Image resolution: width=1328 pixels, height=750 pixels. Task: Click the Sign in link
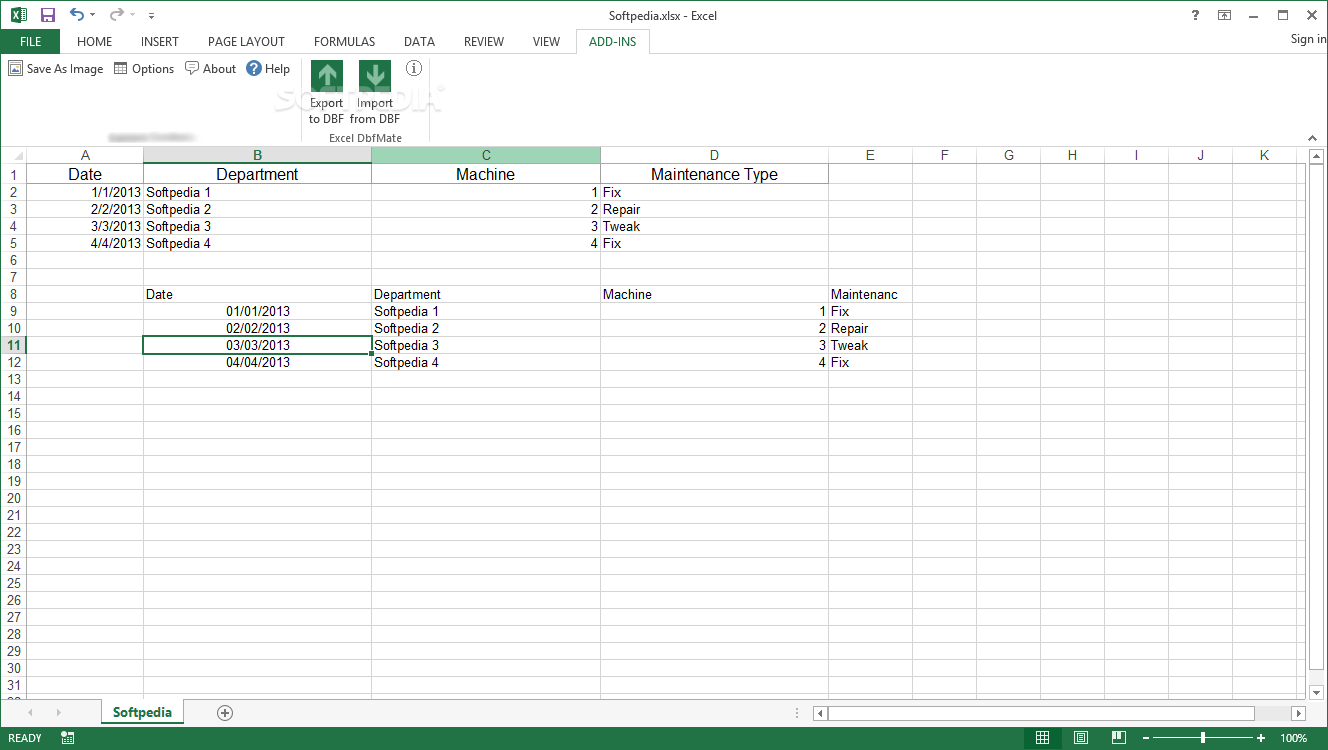pos(1308,39)
